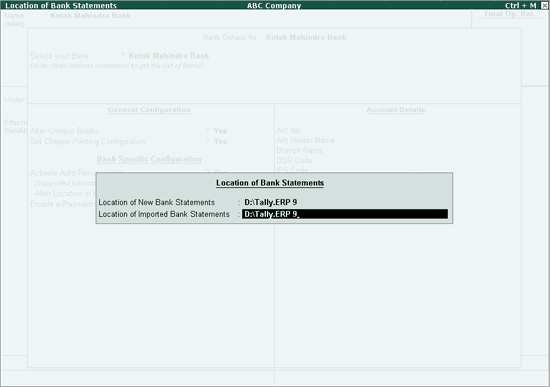This screenshot has height=387, width=550.
Task: Click the General Configuration heading
Action: tap(149, 110)
